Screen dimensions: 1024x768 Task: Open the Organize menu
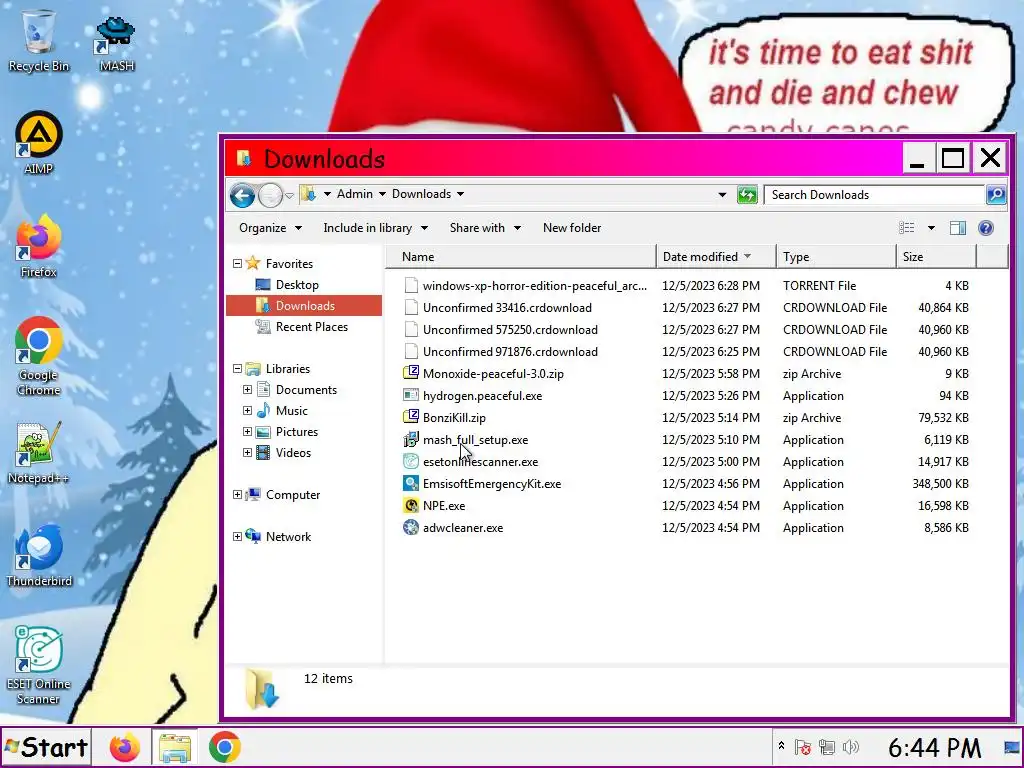click(270, 228)
